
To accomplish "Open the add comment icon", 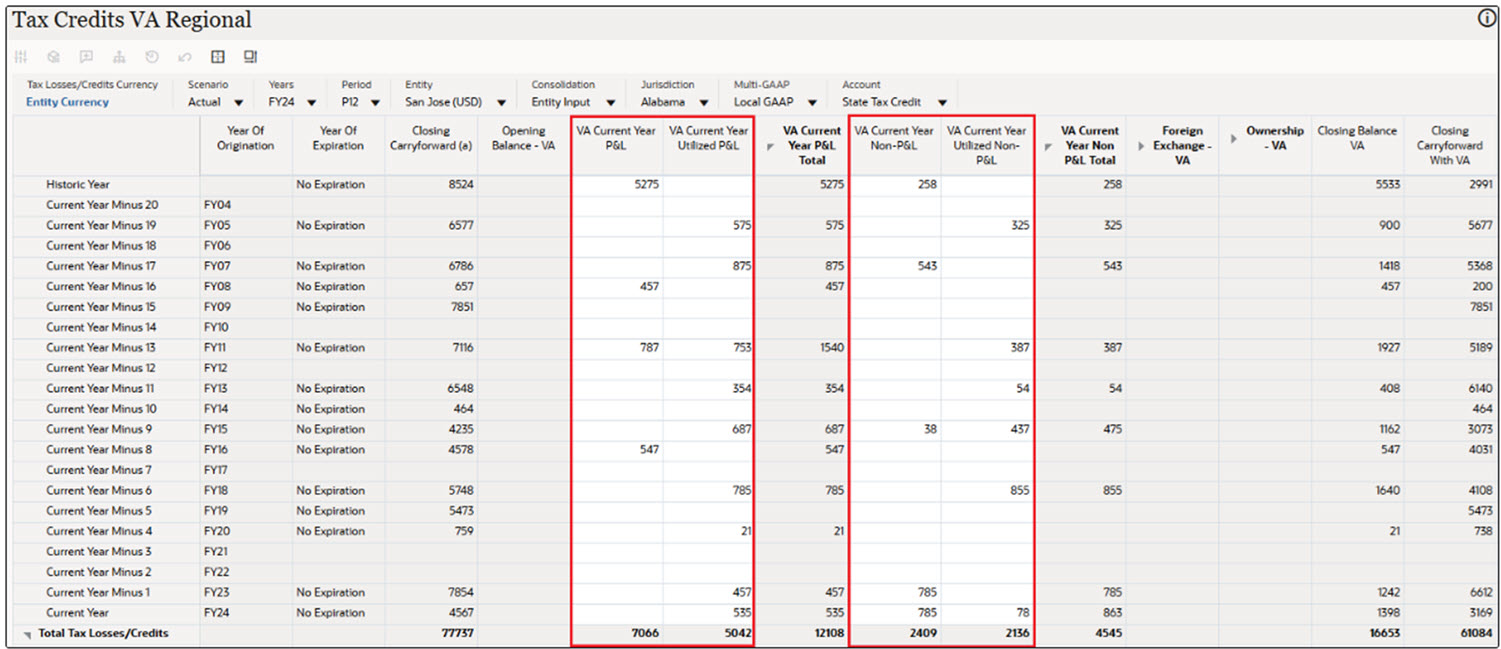I will (x=86, y=57).
